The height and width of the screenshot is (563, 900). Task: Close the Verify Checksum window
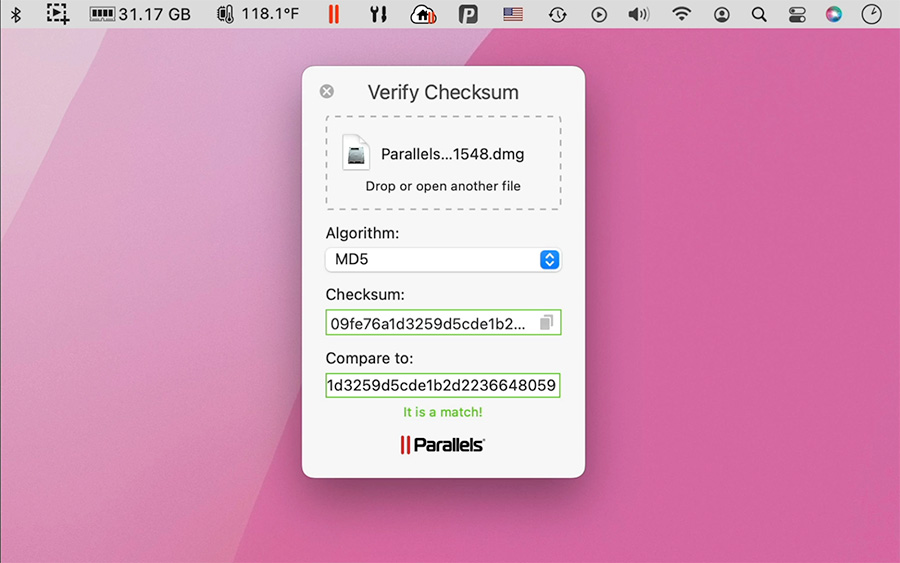pos(327,92)
